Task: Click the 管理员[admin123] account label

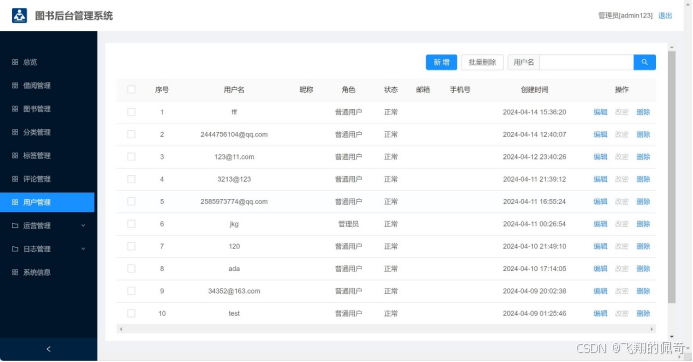Action: [x=625, y=15]
